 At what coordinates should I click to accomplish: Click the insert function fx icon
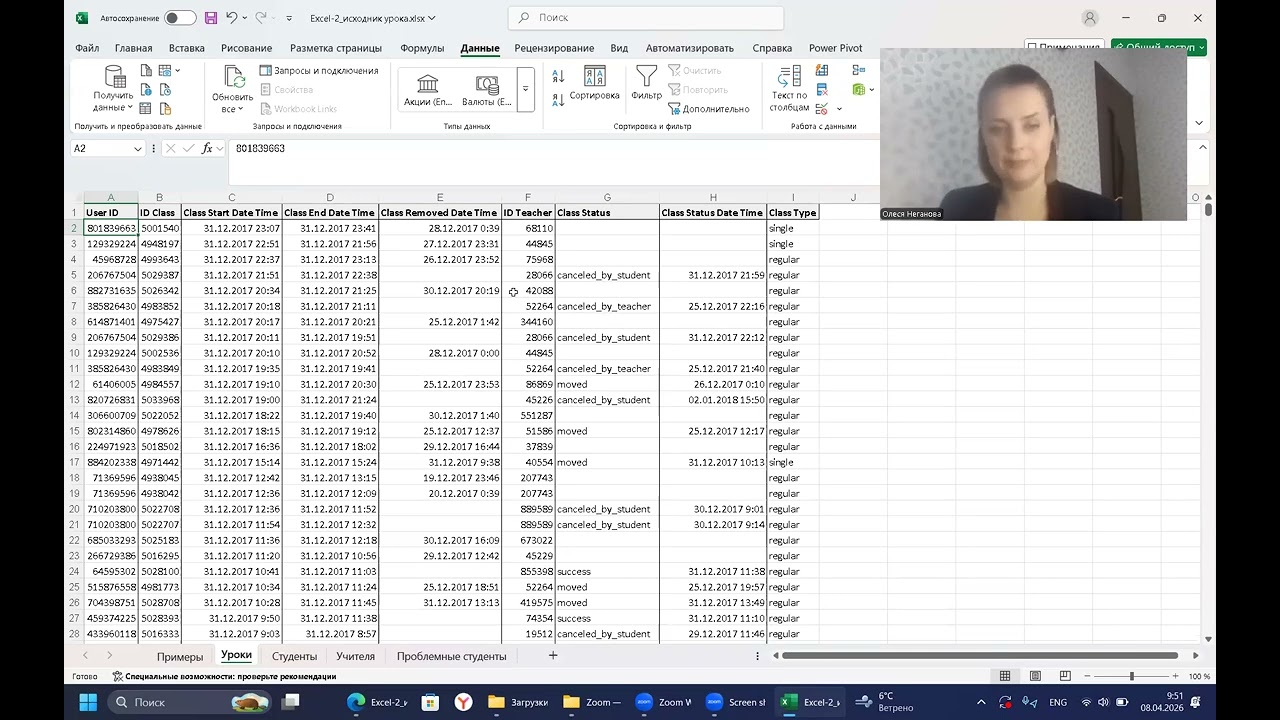click(x=207, y=148)
